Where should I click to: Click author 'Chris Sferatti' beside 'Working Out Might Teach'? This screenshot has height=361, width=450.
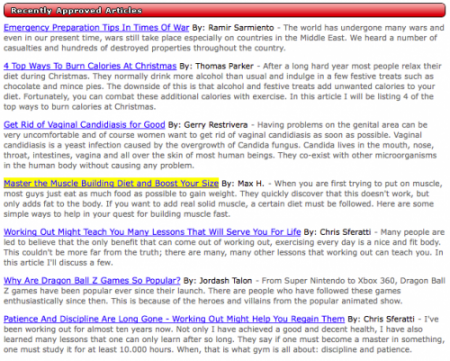point(345,232)
